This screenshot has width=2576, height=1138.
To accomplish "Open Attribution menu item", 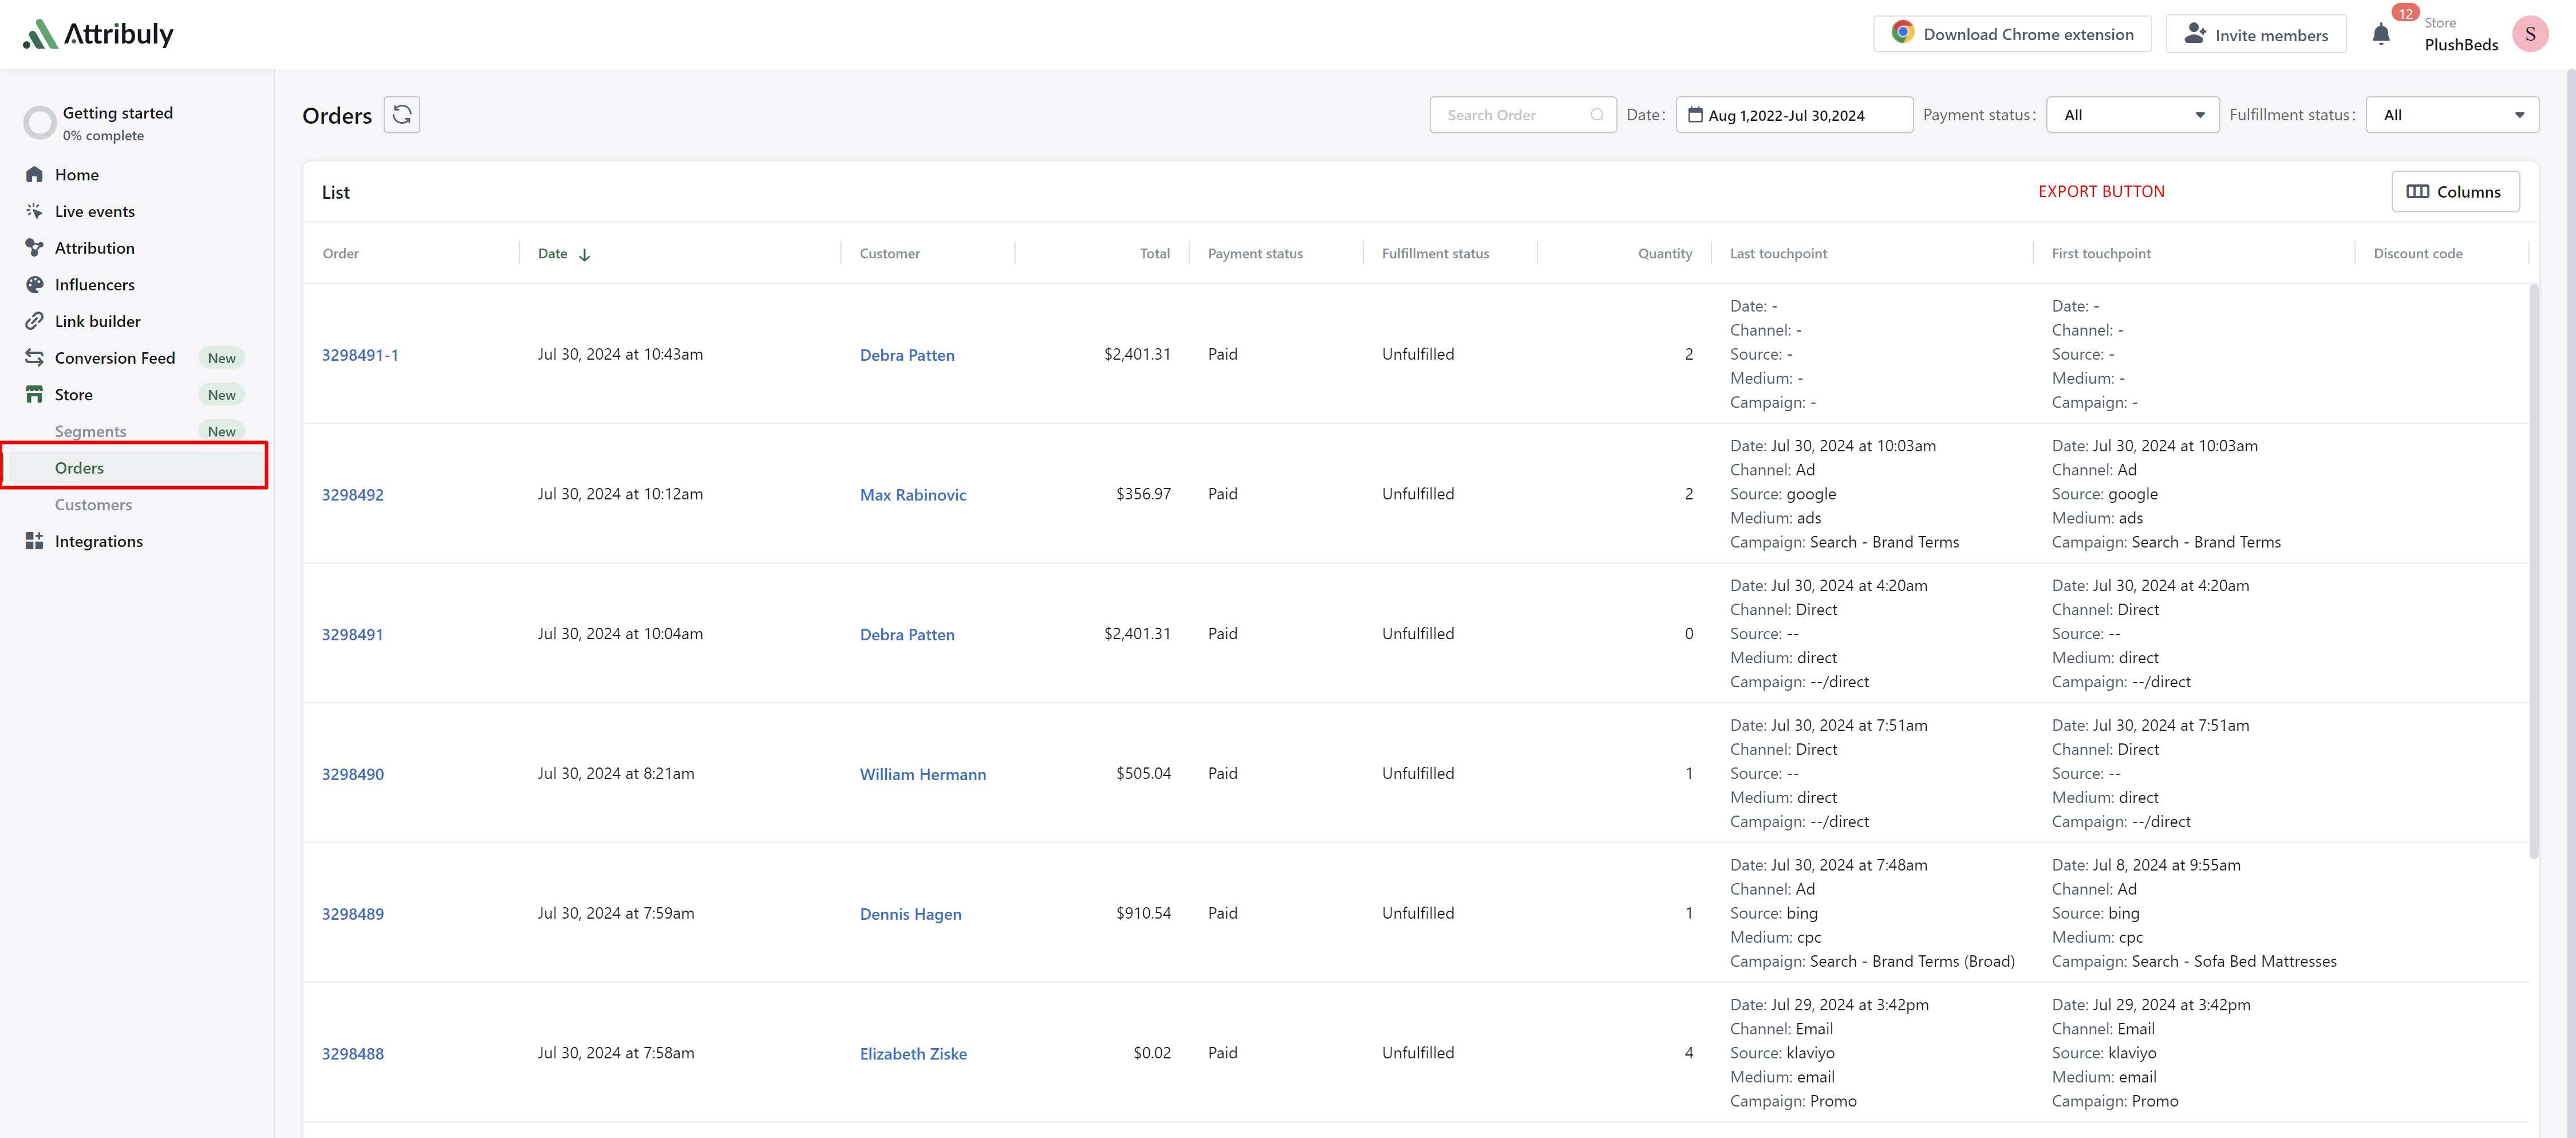I will [95, 248].
